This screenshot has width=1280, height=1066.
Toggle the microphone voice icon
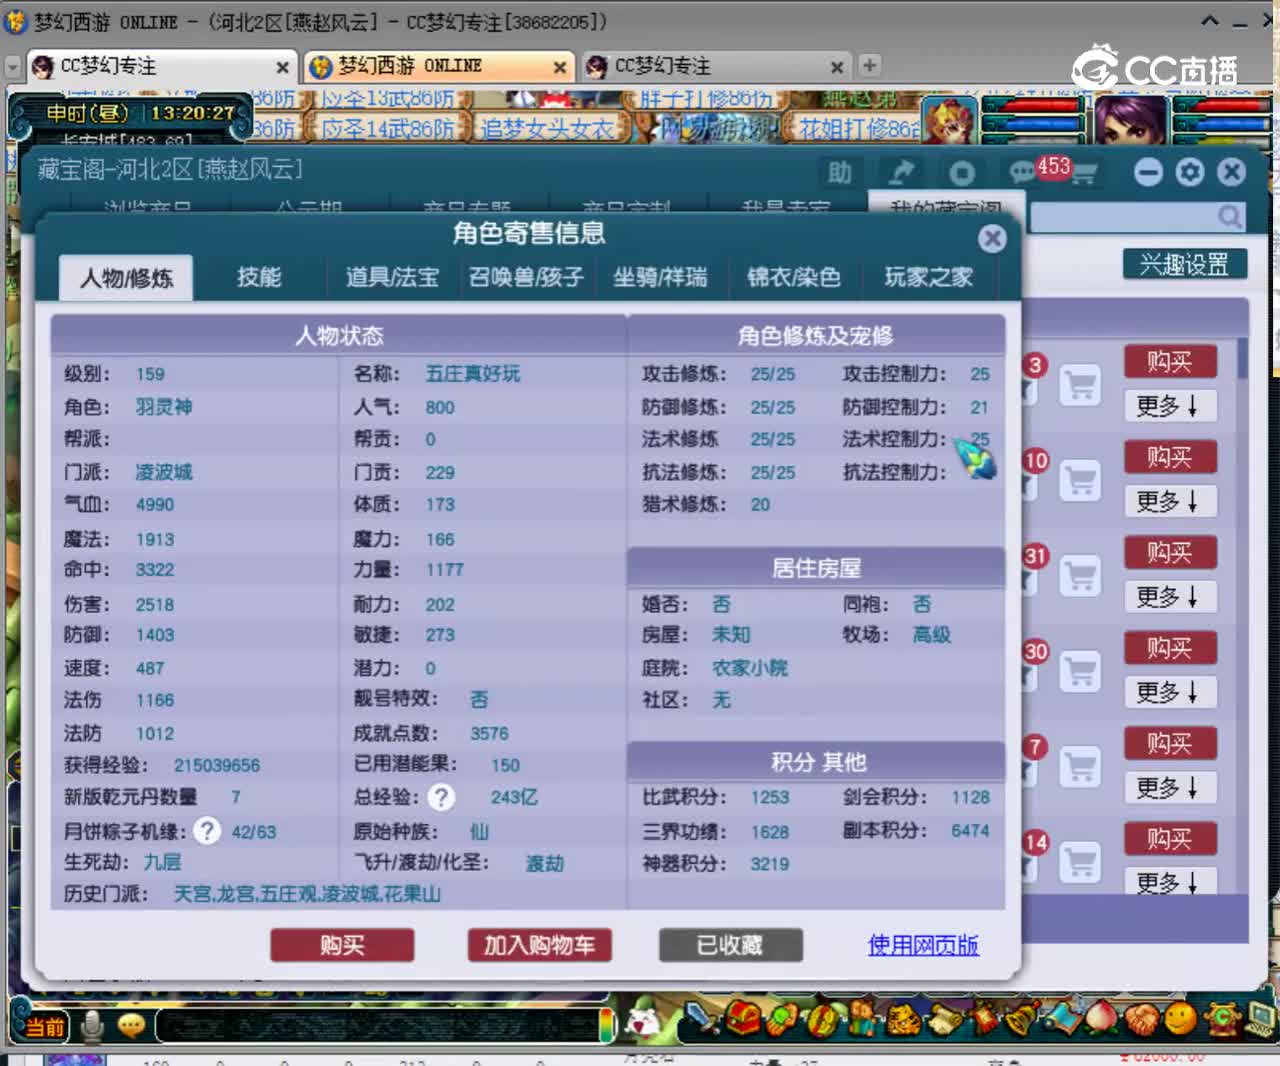pyautogui.click(x=93, y=1026)
